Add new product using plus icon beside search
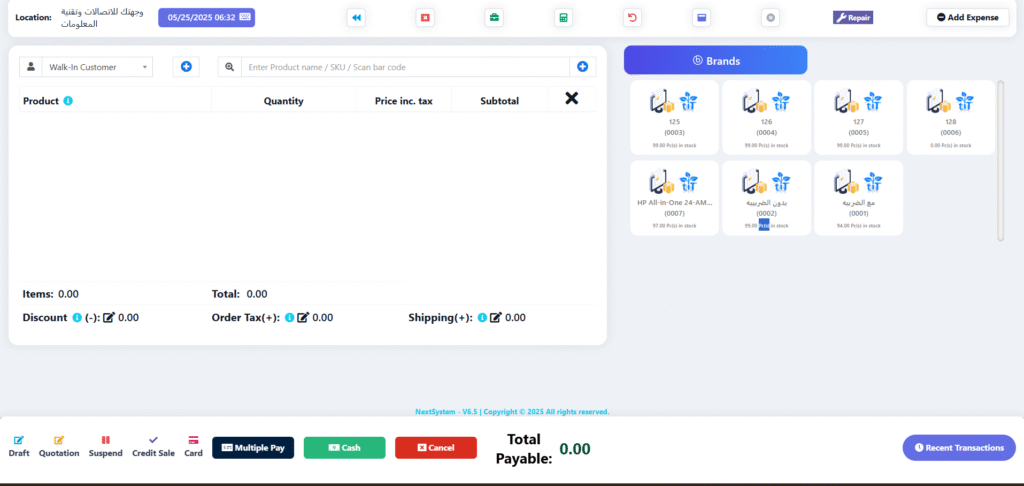 [x=583, y=67]
